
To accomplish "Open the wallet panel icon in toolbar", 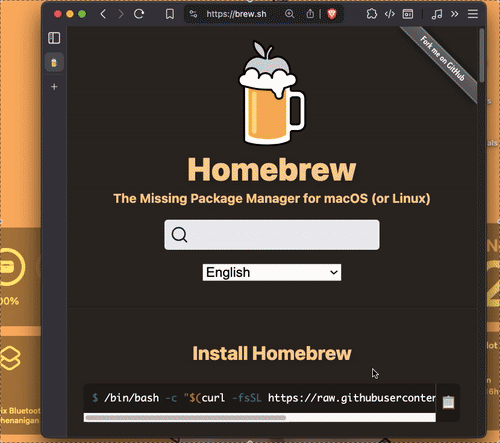I will point(408,14).
